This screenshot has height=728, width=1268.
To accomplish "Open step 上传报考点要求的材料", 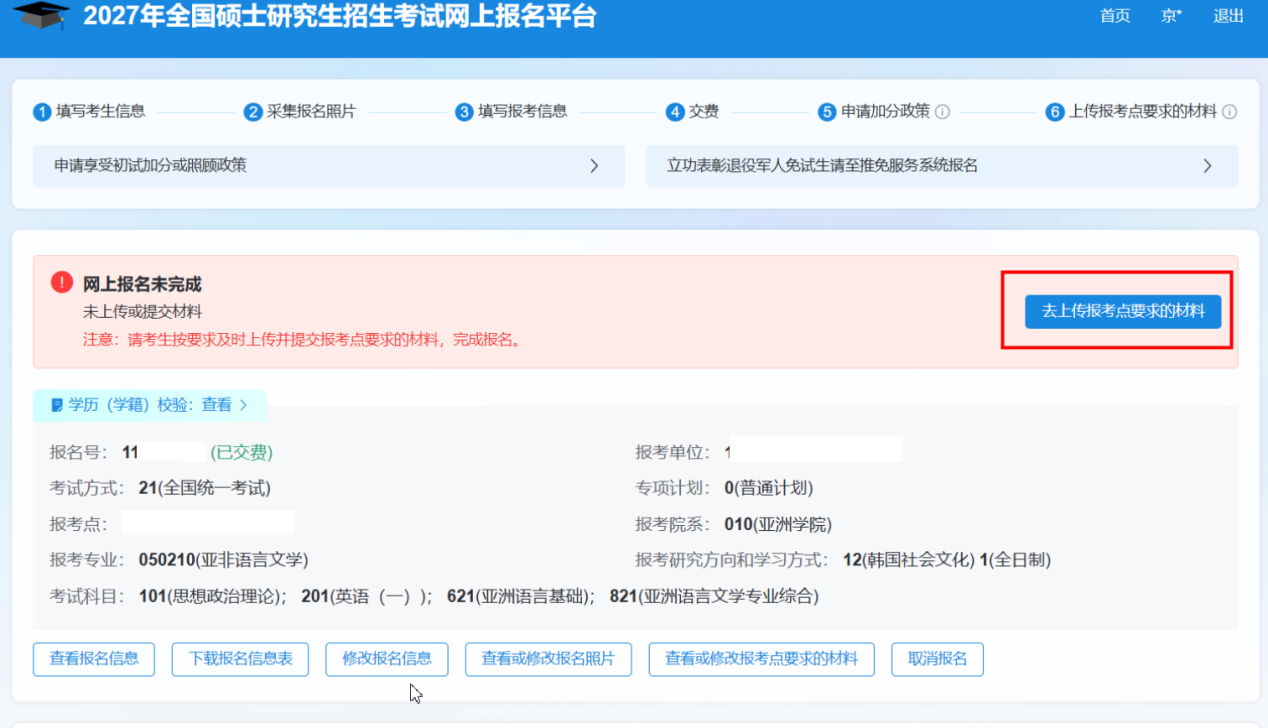I will pyautogui.click(x=1143, y=112).
